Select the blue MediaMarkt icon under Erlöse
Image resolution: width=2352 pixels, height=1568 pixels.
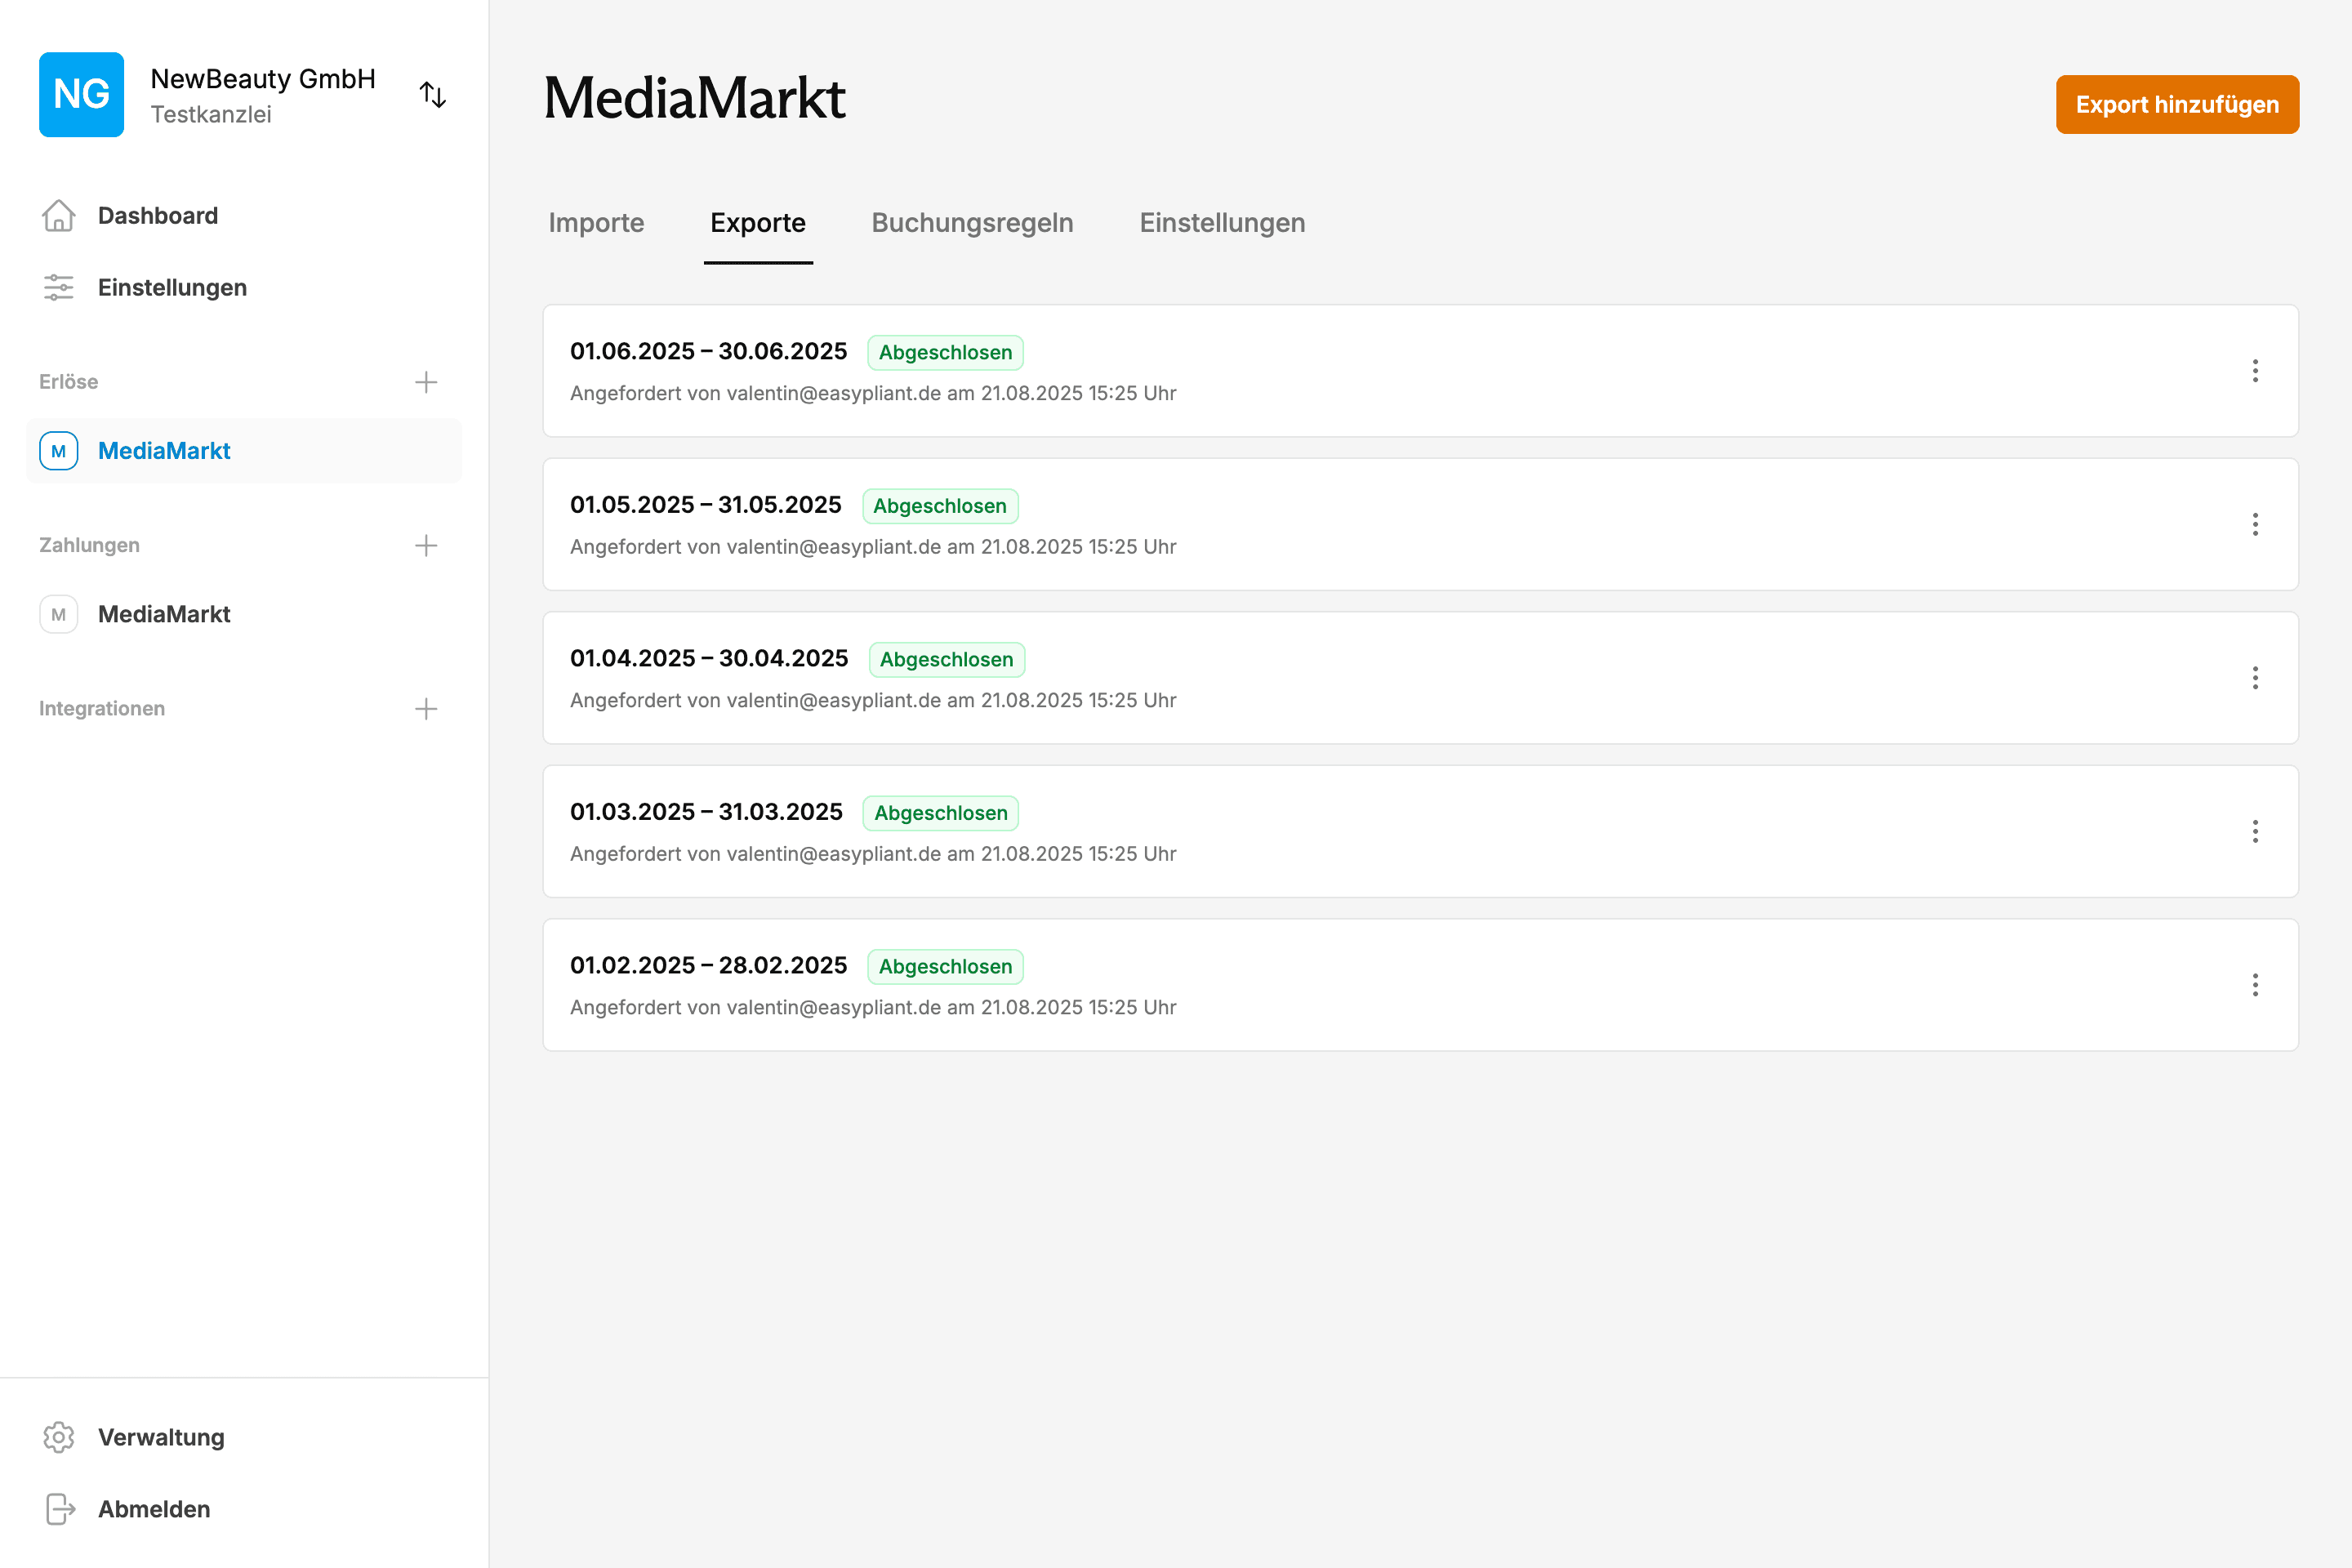(x=59, y=451)
